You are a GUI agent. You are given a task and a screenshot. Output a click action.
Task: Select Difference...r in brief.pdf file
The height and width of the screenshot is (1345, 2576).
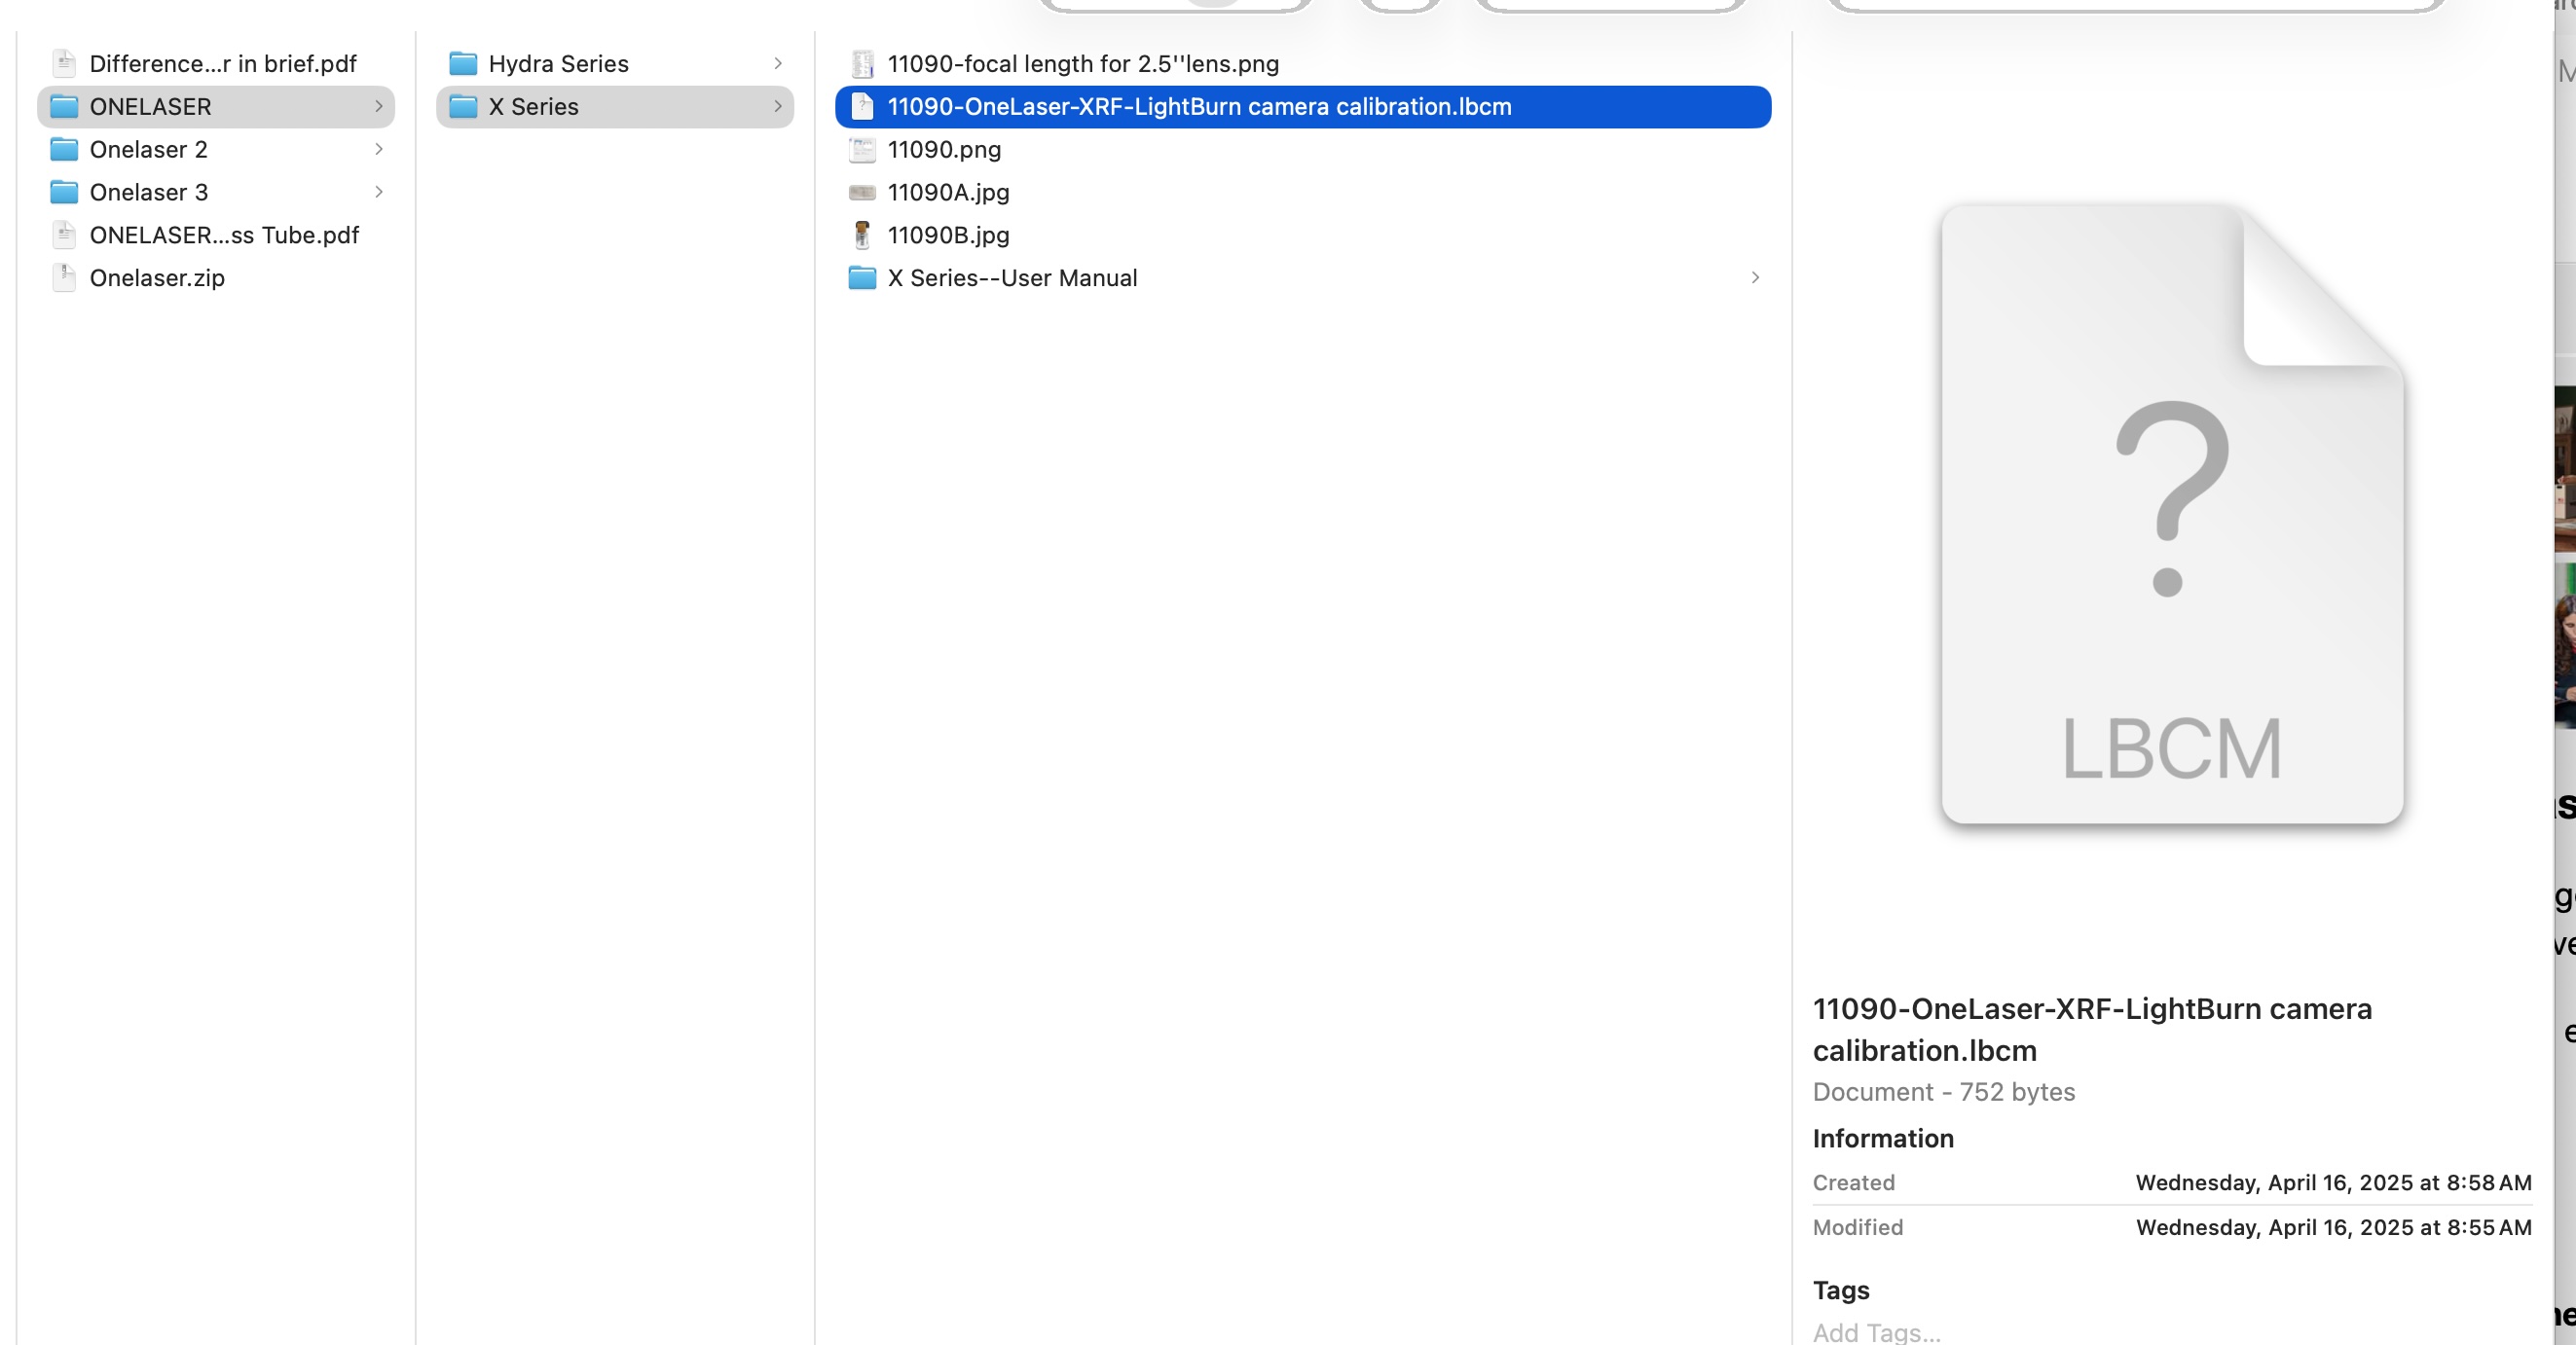coord(222,63)
